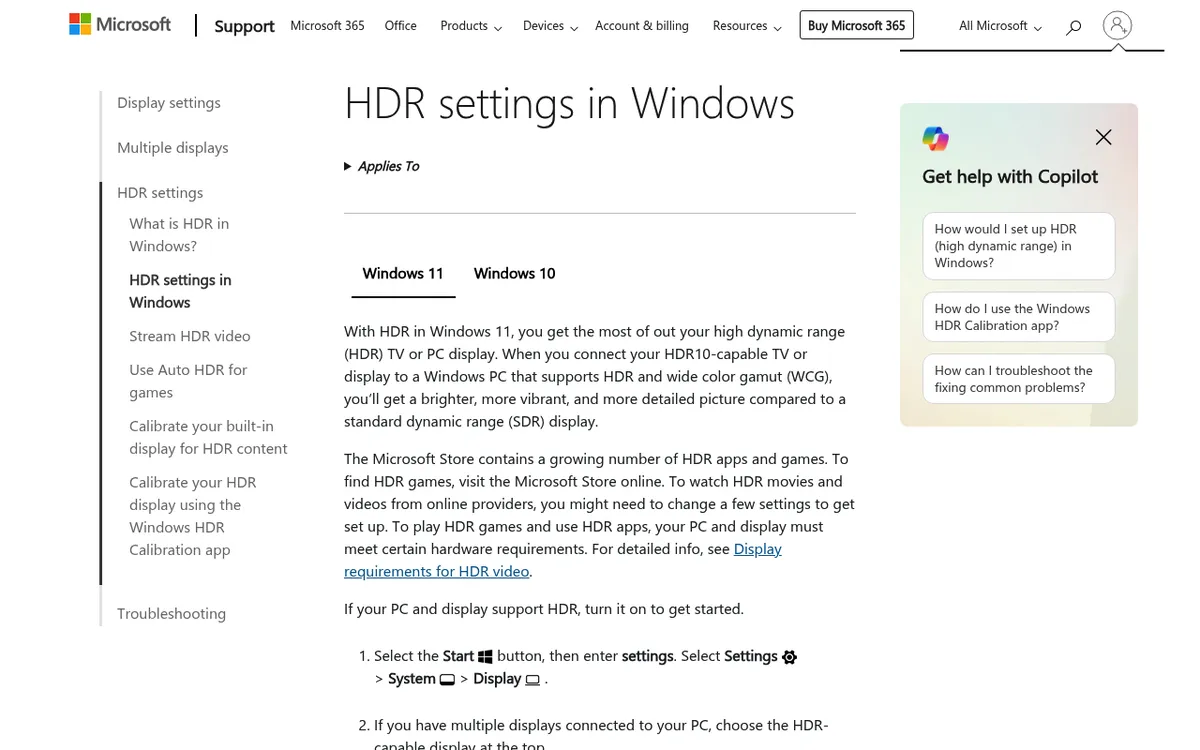Switch to the Windows 10 tab
This screenshot has width=1200, height=750.
[515, 274]
